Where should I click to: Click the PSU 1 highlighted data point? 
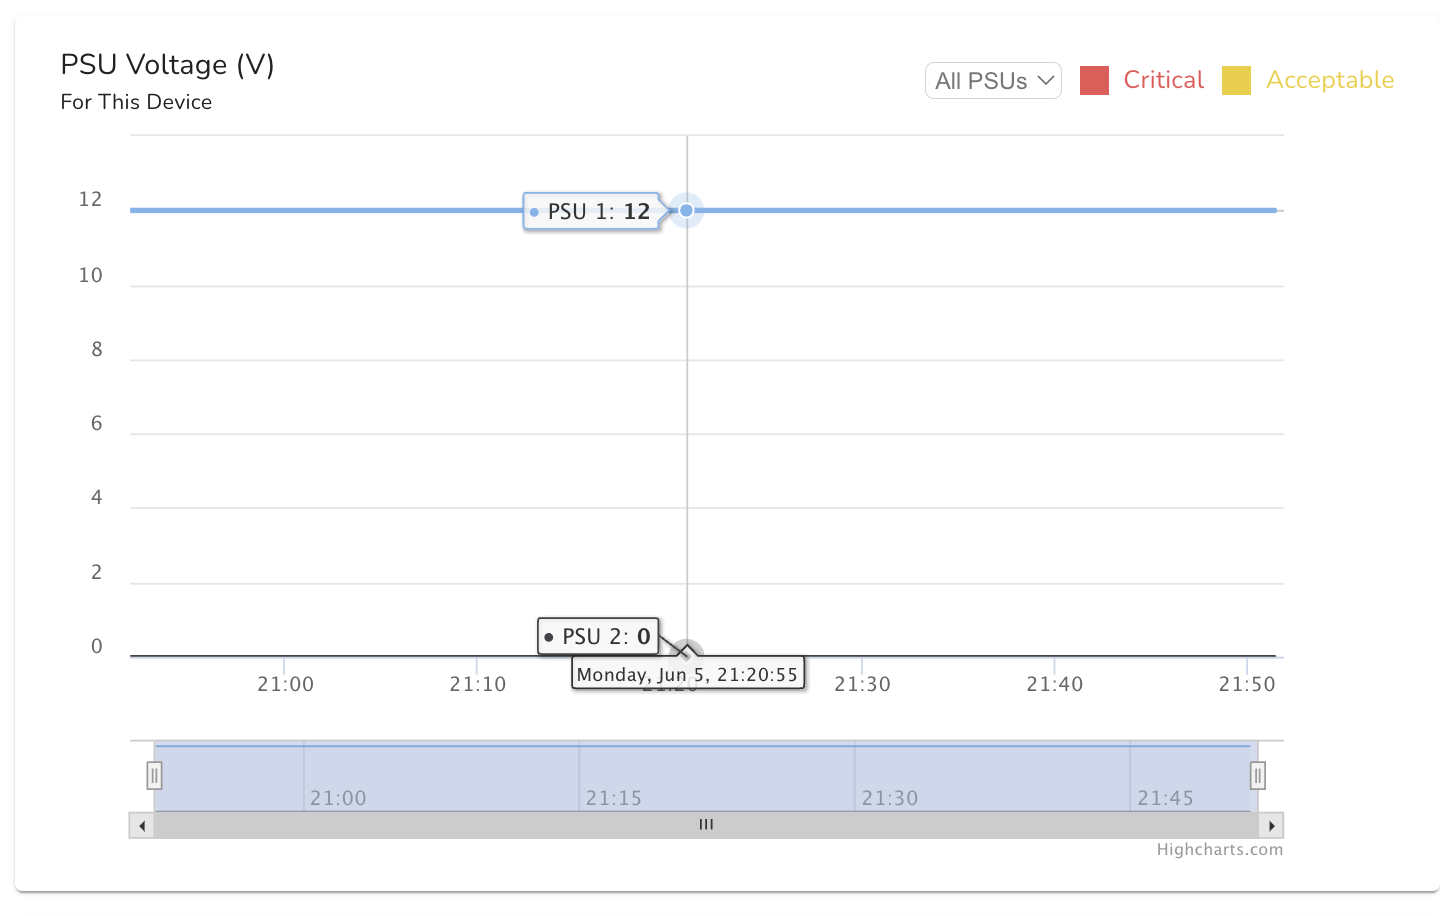687,210
